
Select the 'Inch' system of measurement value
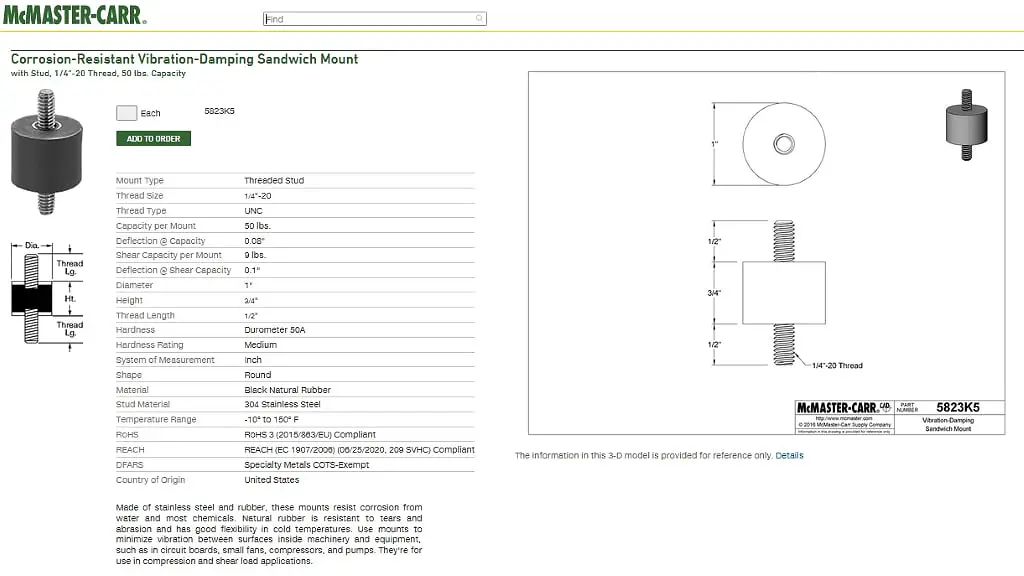253,359
